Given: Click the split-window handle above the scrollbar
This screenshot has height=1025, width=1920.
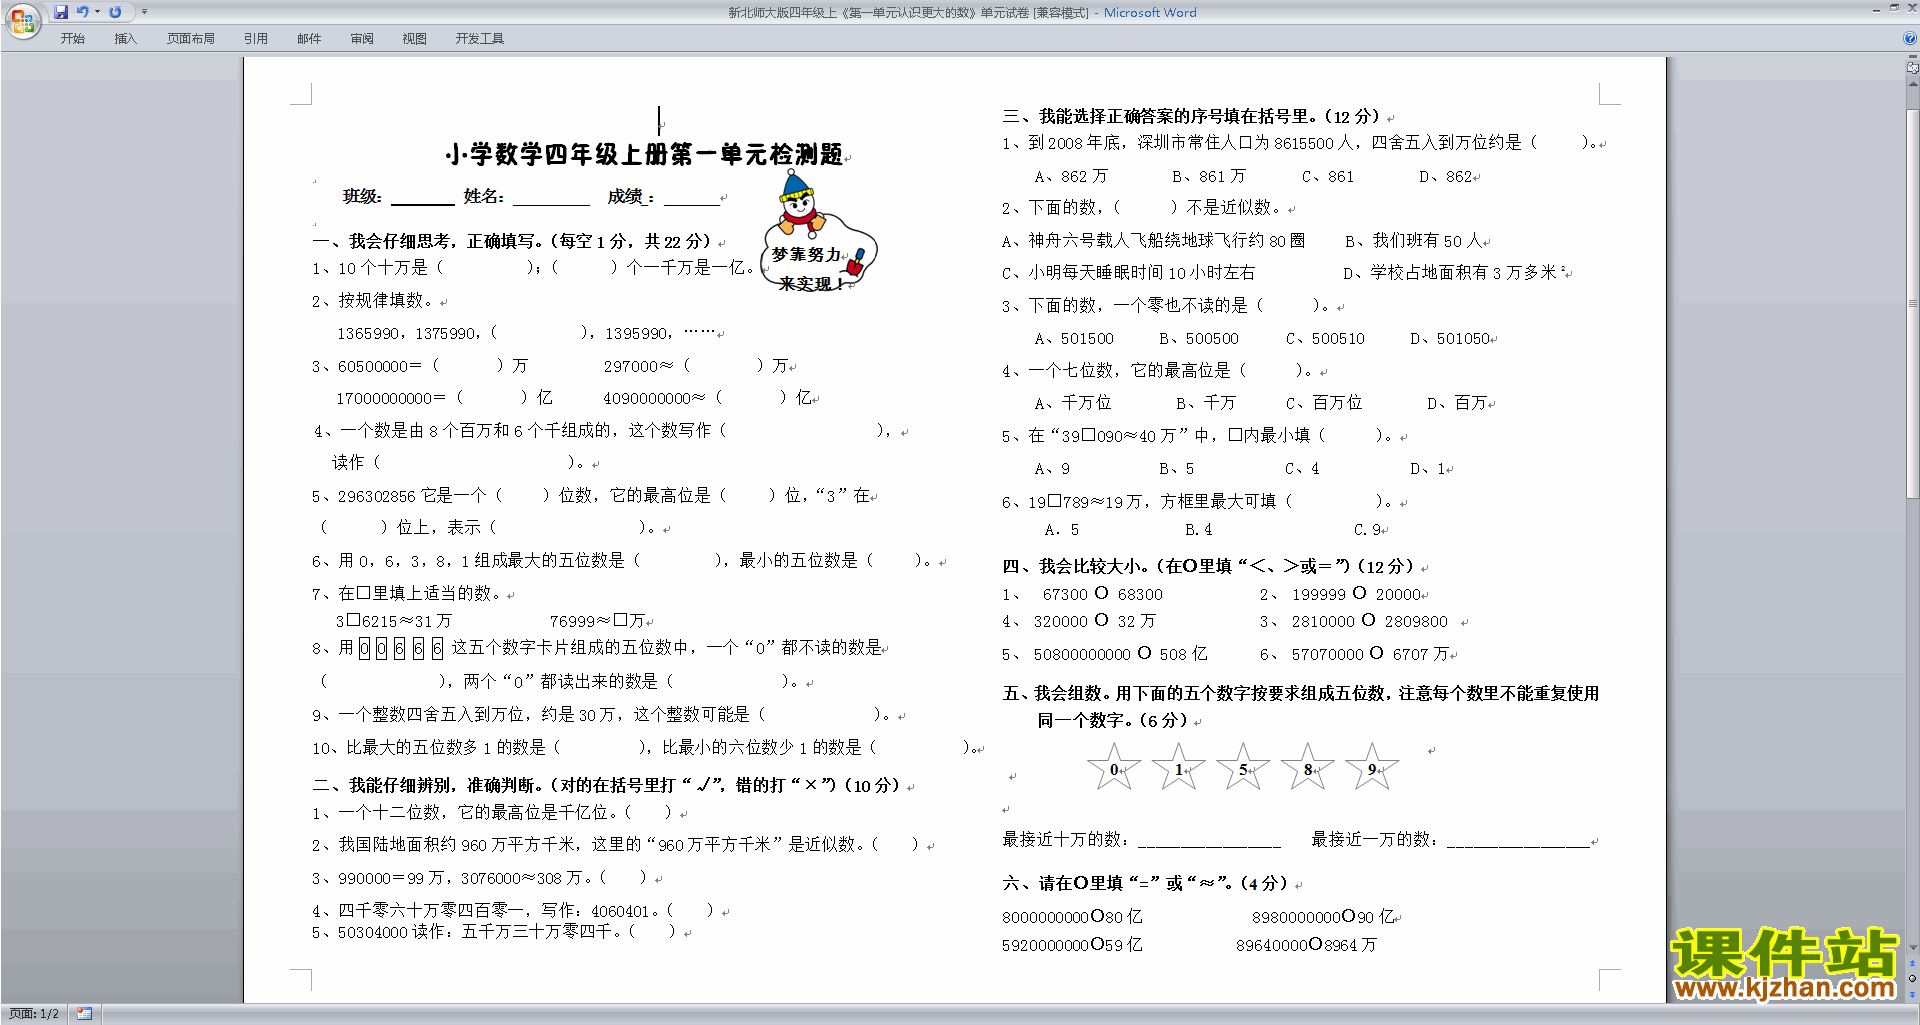Looking at the screenshot, I should pyautogui.click(x=1912, y=57).
